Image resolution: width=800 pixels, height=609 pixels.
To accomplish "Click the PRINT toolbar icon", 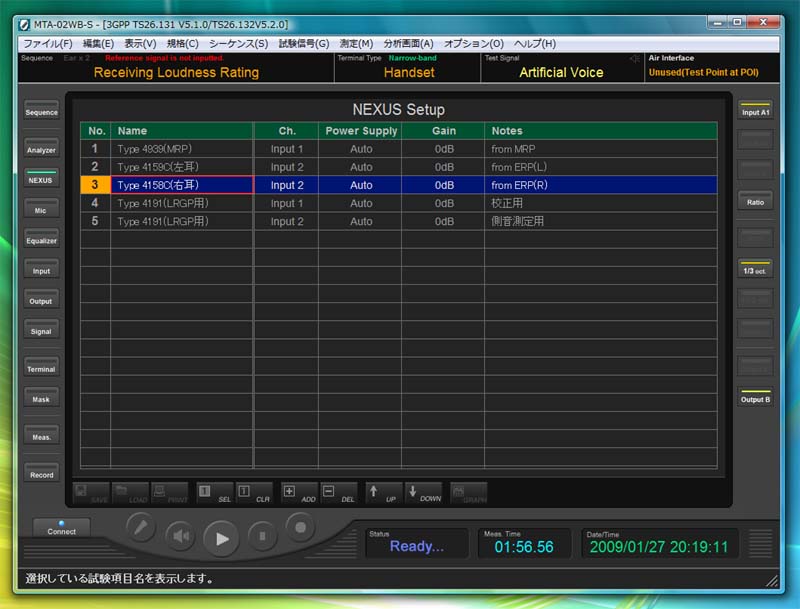I will 169,493.
